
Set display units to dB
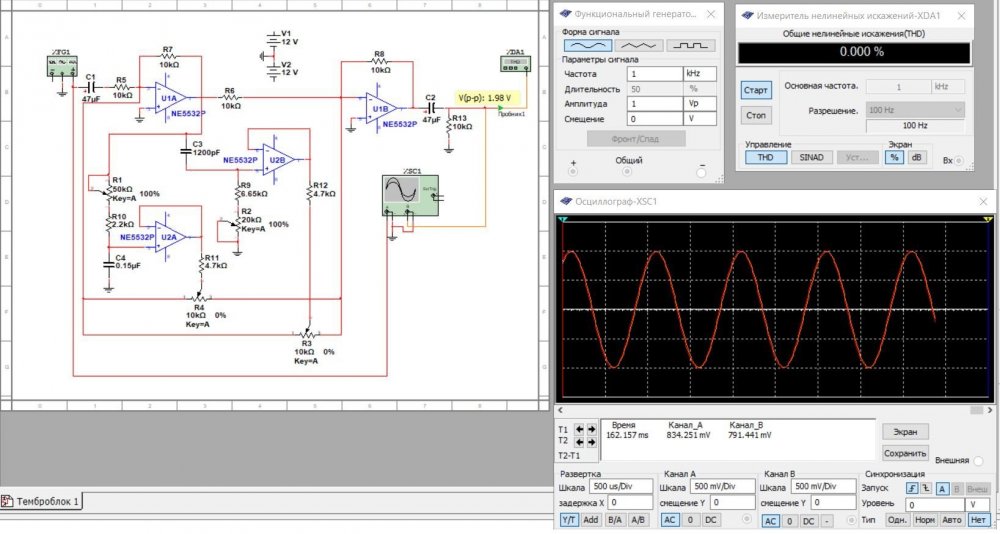pyautogui.click(x=918, y=157)
